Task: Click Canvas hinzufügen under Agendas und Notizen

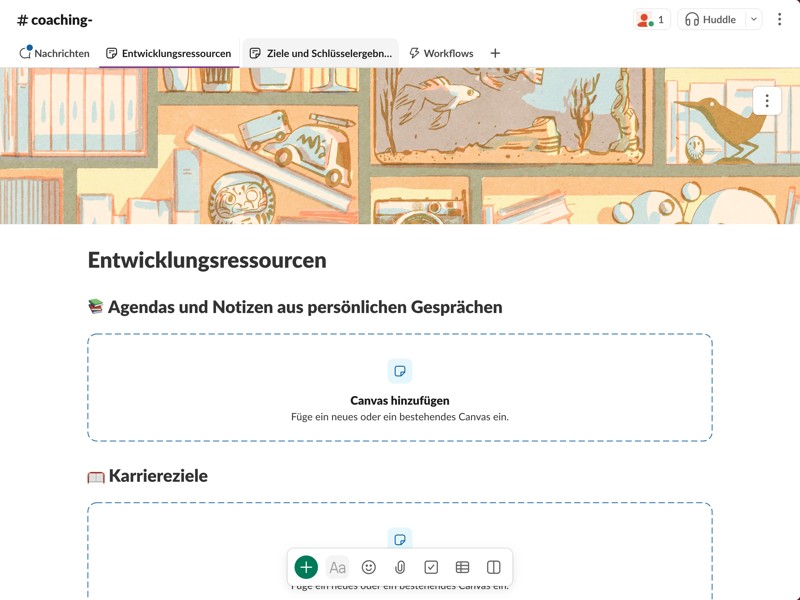Action: tap(400, 401)
